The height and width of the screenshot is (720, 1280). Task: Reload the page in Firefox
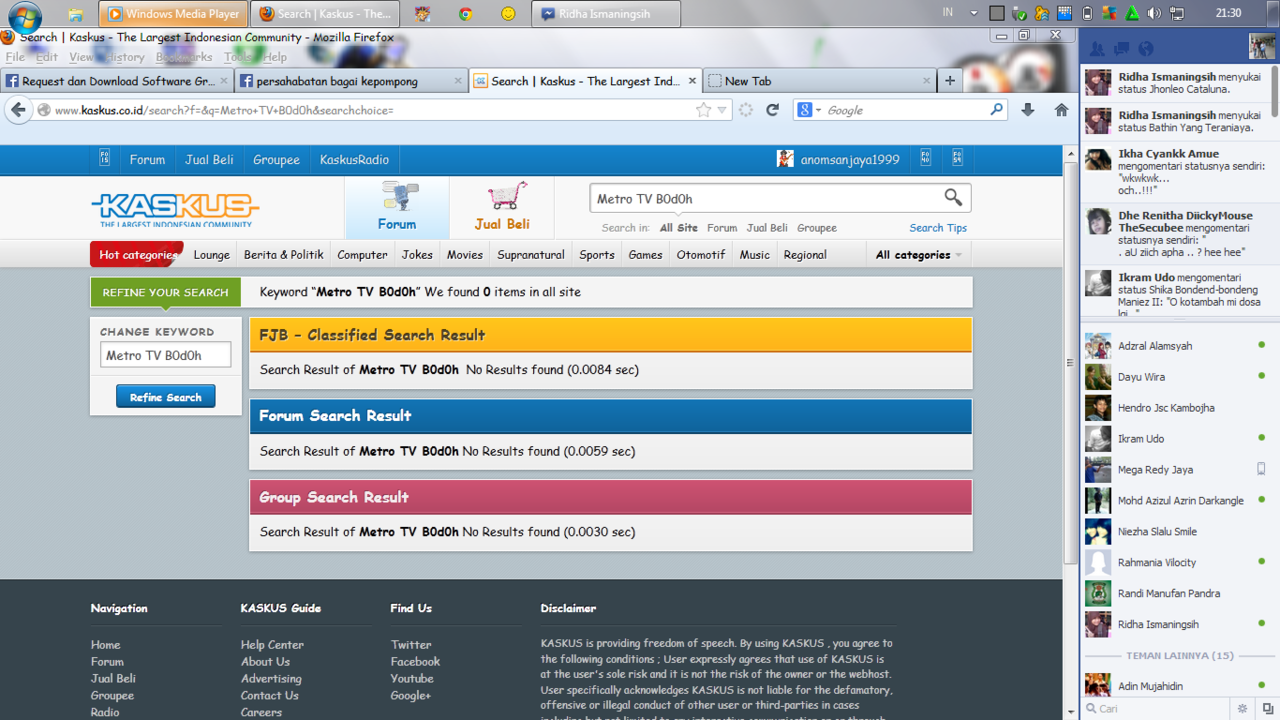click(772, 110)
